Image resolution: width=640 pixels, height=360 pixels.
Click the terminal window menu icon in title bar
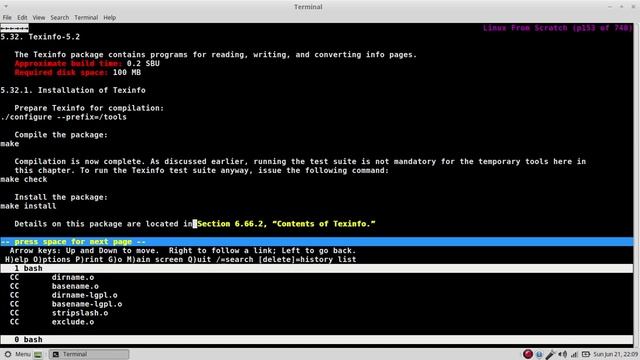point(6,7)
